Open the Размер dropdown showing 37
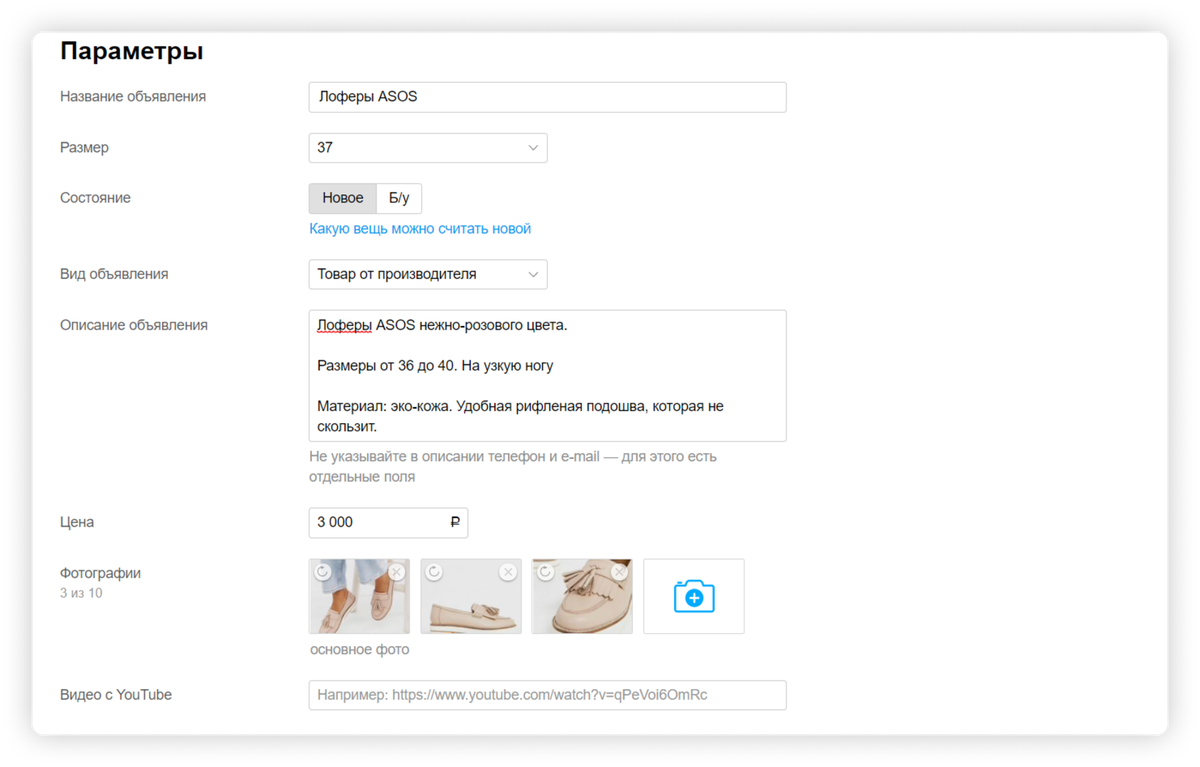 point(428,148)
